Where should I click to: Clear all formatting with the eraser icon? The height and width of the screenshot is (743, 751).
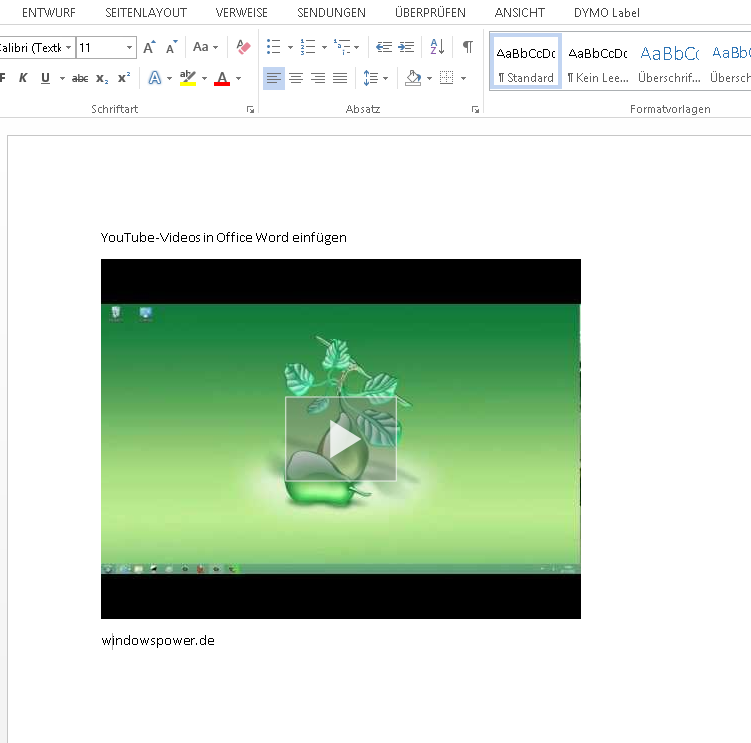click(x=243, y=47)
